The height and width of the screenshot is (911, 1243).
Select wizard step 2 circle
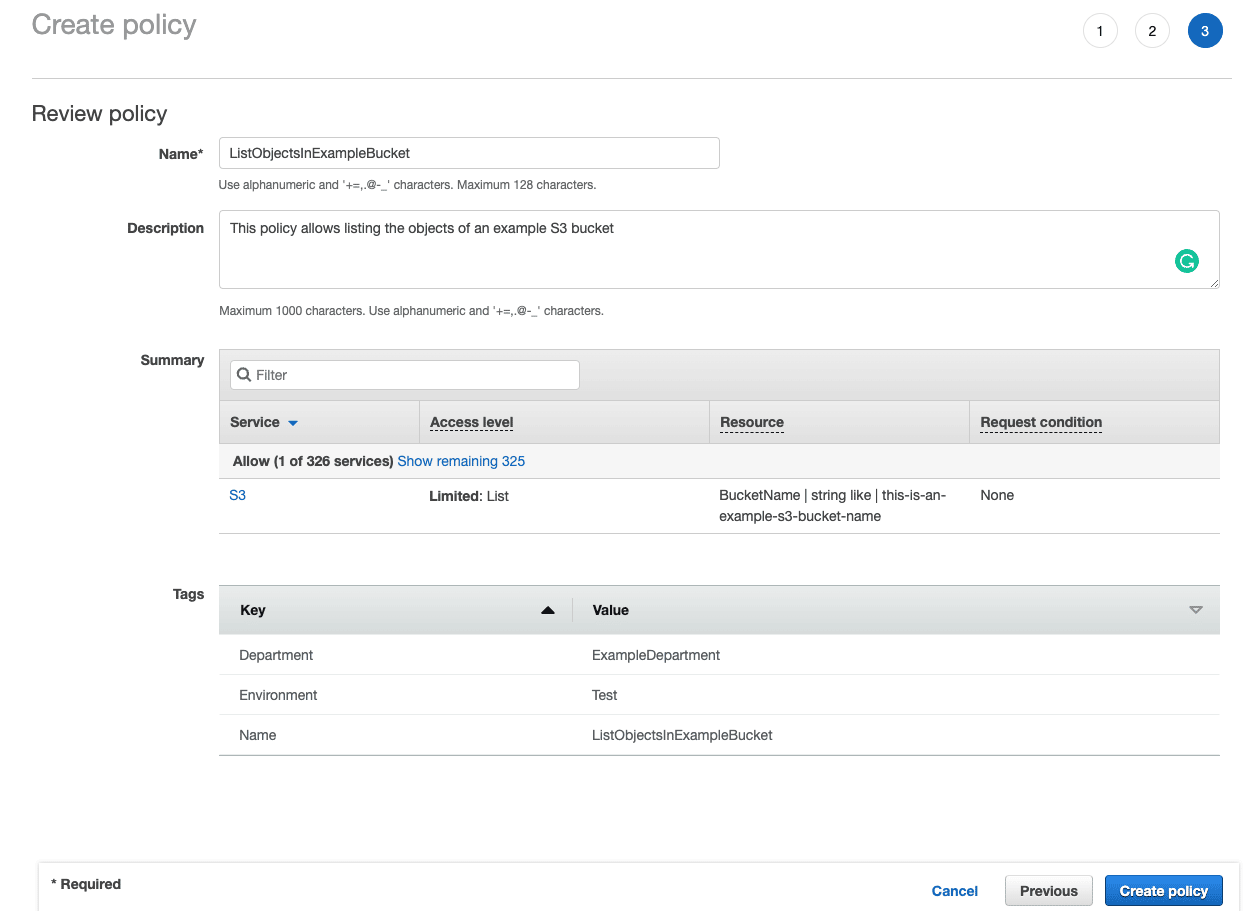(x=1152, y=30)
